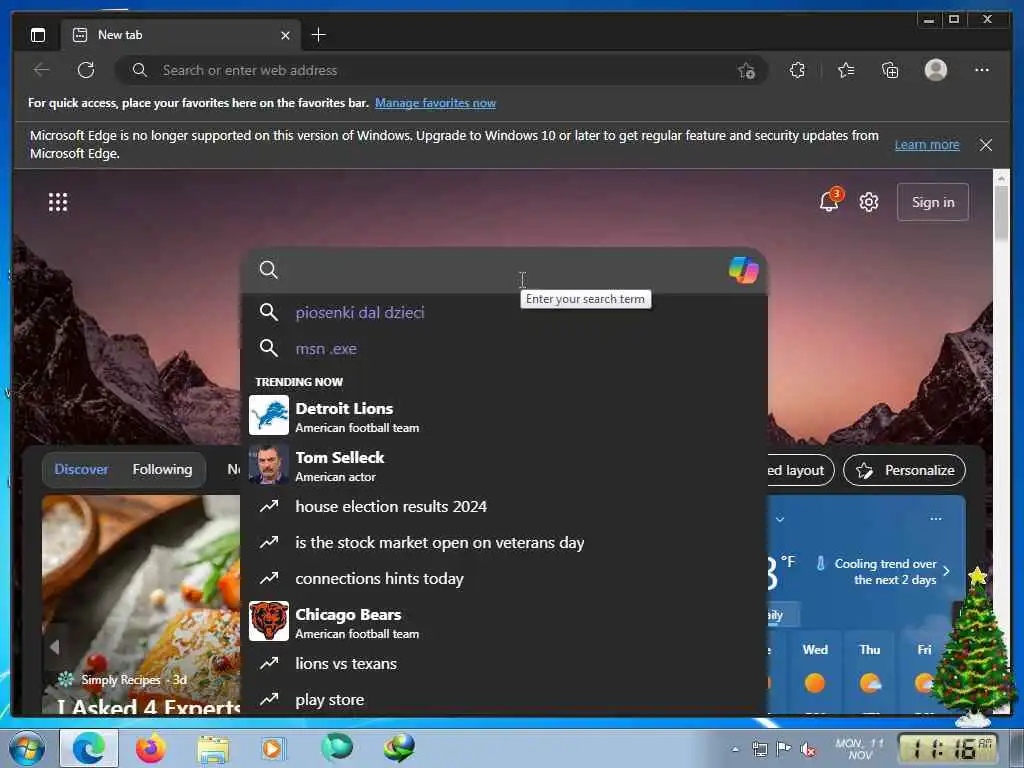Click the search magnifier in the page search box
1024x768 pixels.
pos(268,270)
